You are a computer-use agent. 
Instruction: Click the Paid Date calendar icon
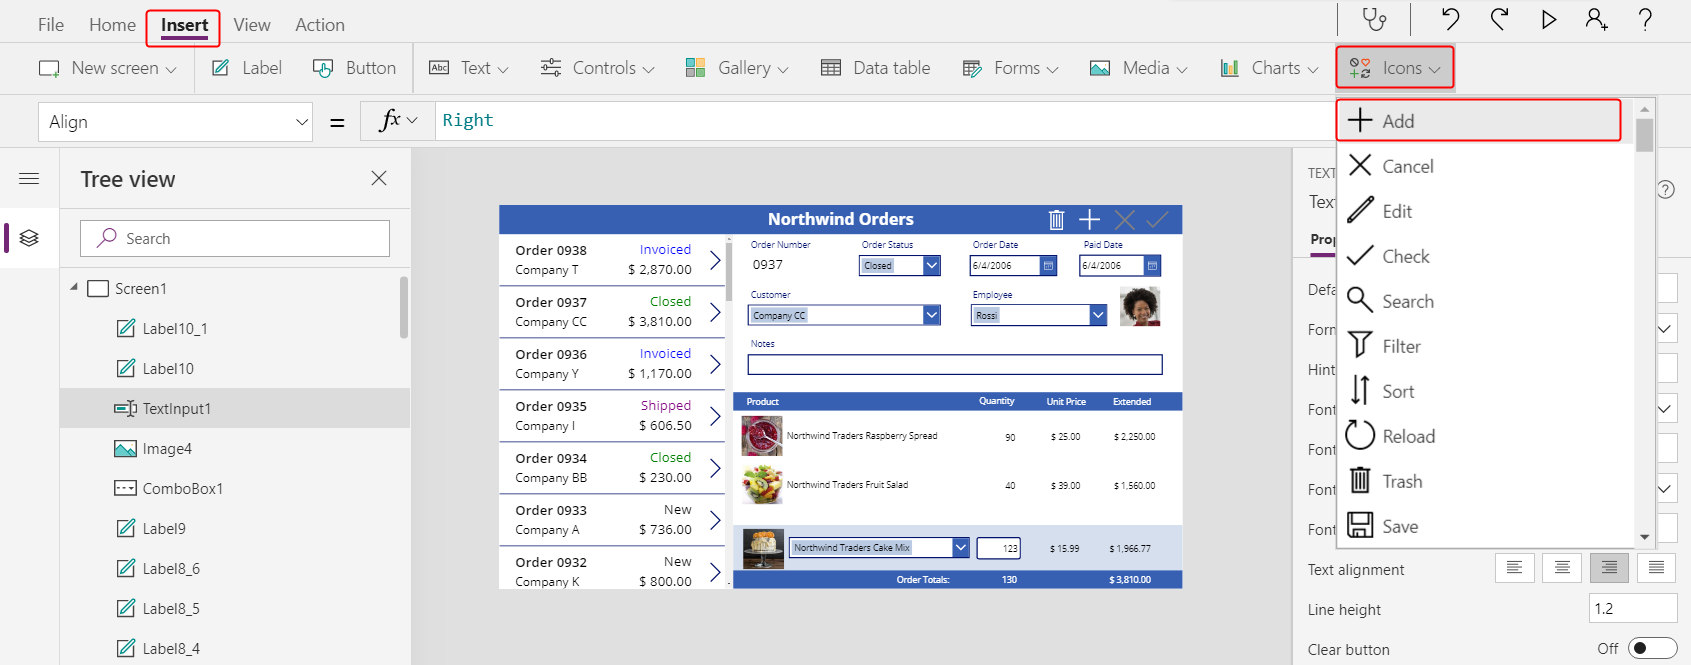(1152, 265)
